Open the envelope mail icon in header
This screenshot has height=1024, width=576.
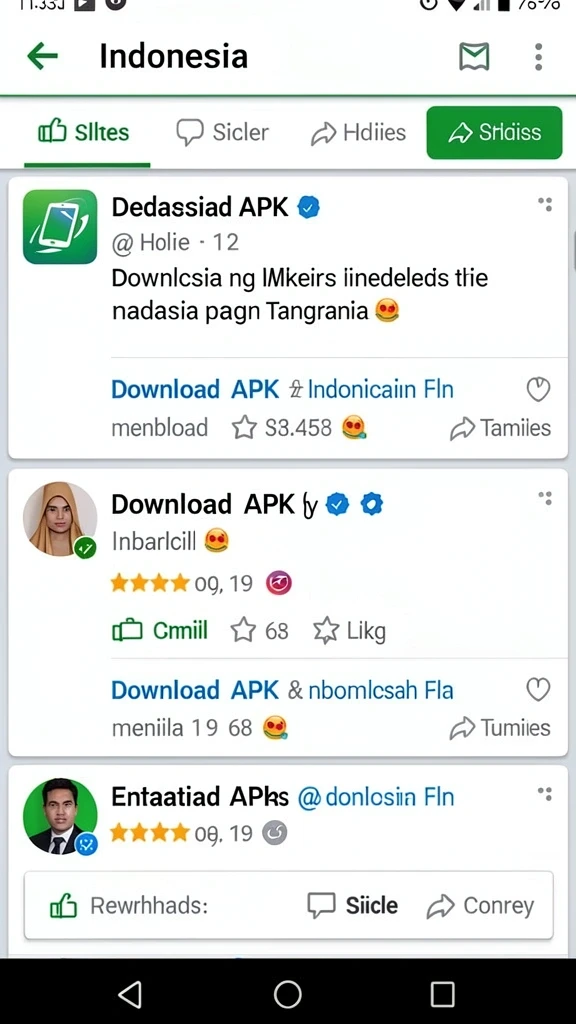pyautogui.click(x=474, y=57)
